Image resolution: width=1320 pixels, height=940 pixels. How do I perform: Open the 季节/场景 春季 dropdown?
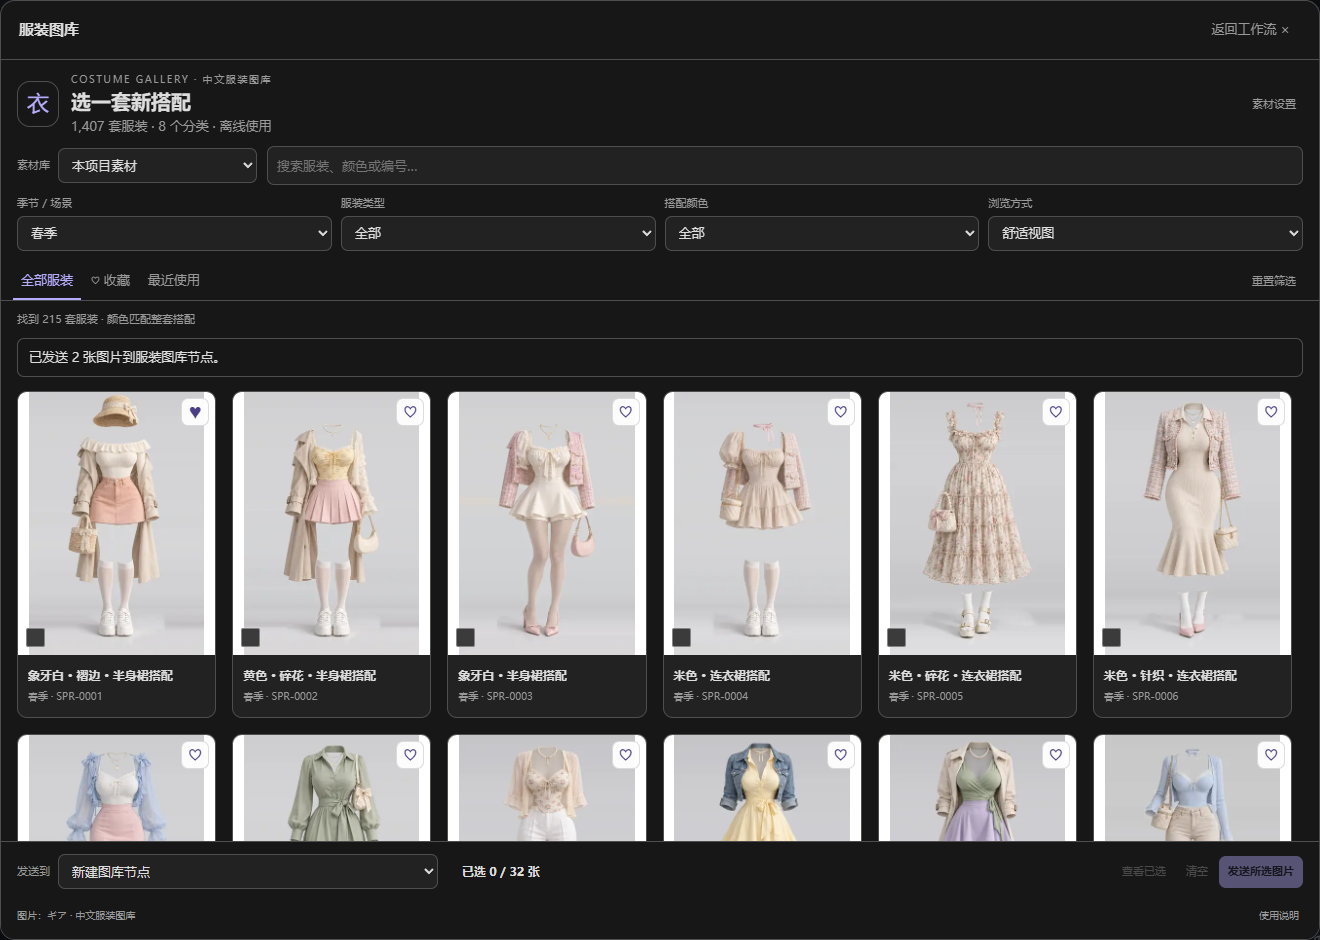pos(174,233)
